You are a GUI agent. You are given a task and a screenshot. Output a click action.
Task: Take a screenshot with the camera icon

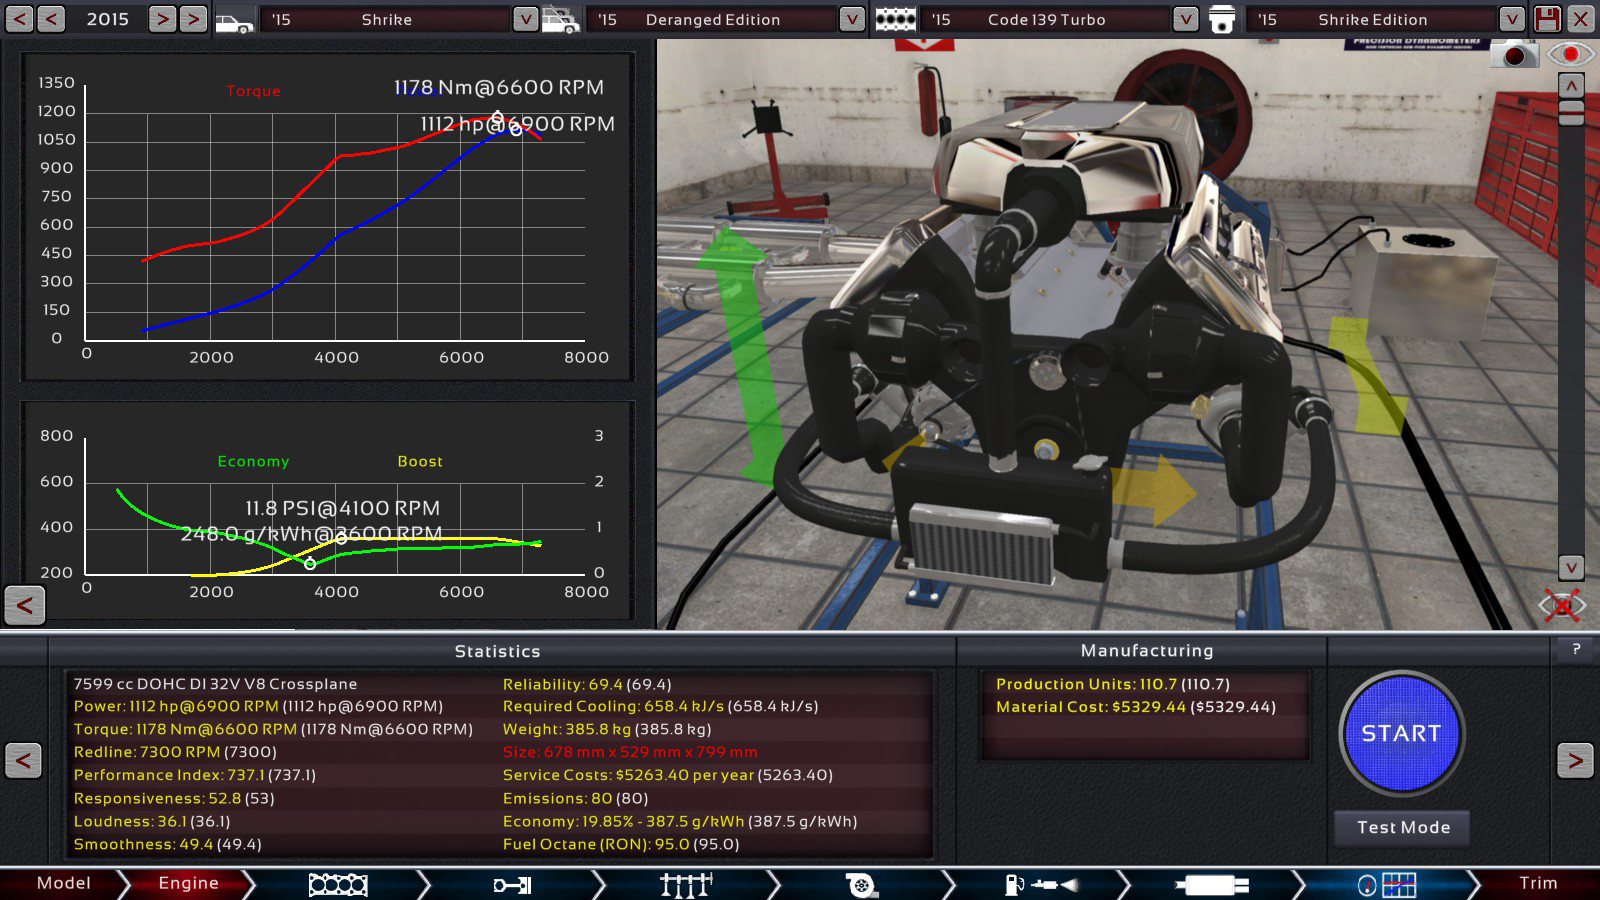(x=1514, y=55)
